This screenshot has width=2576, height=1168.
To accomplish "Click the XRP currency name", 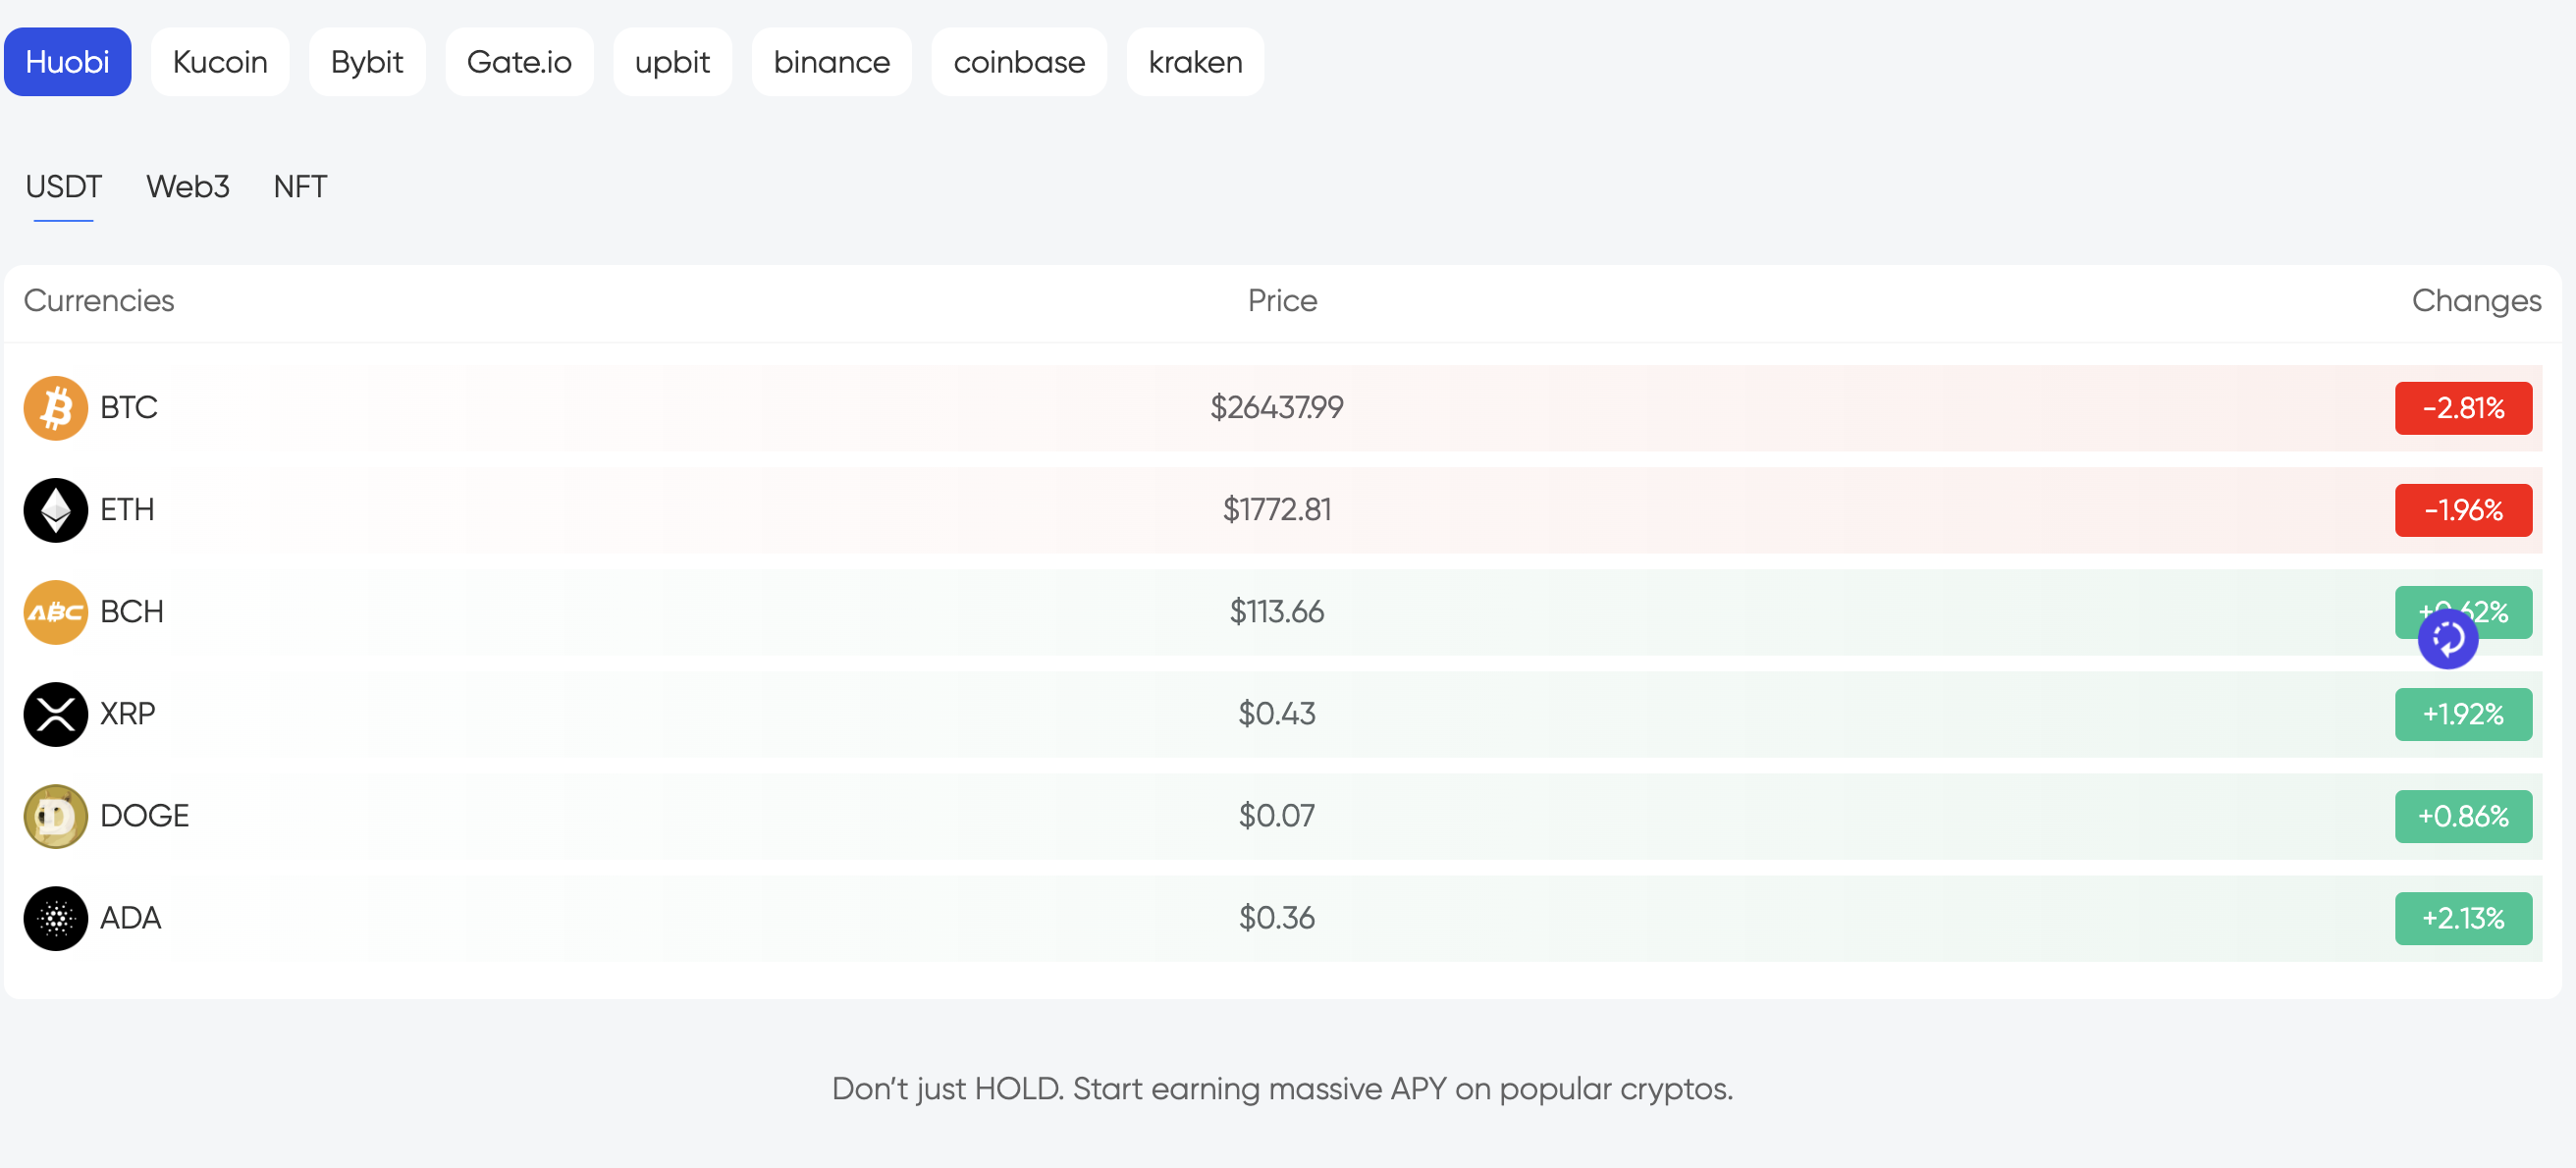I will pyautogui.click(x=128, y=714).
